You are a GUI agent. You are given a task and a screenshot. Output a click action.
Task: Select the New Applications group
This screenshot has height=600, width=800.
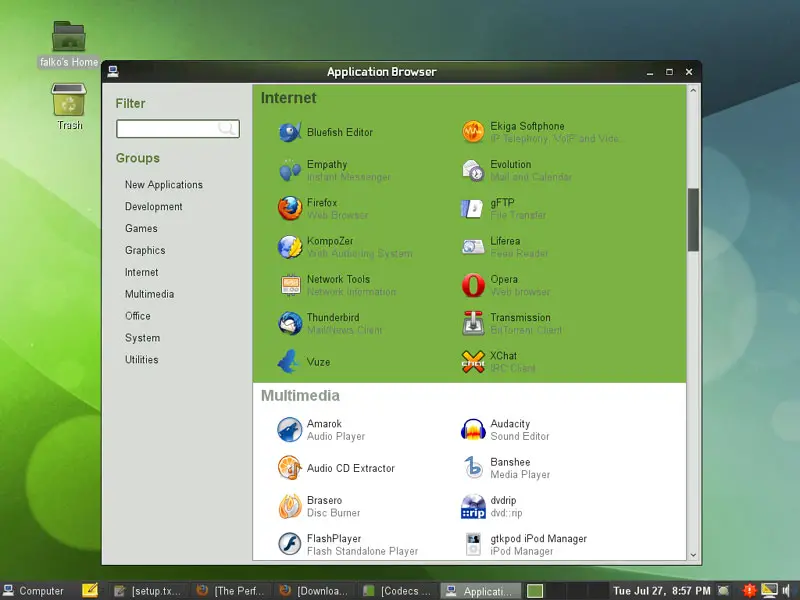pyautogui.click(x=164, y=185)
